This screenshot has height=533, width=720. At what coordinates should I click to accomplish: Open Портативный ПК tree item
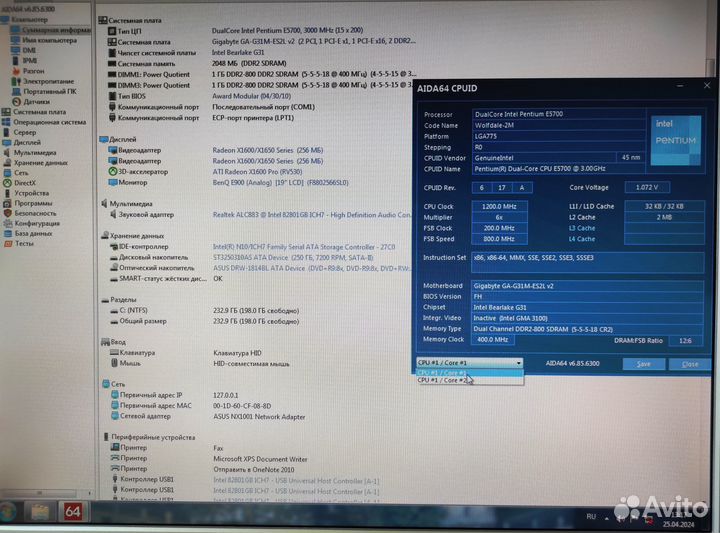tap(50, 91)
